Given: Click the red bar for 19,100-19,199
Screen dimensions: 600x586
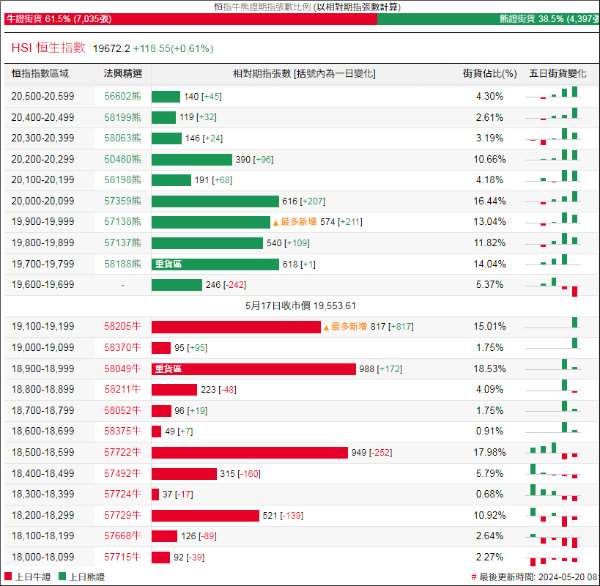Looking at the screenshot, I should pyautogui.click(x=236, y=327).
